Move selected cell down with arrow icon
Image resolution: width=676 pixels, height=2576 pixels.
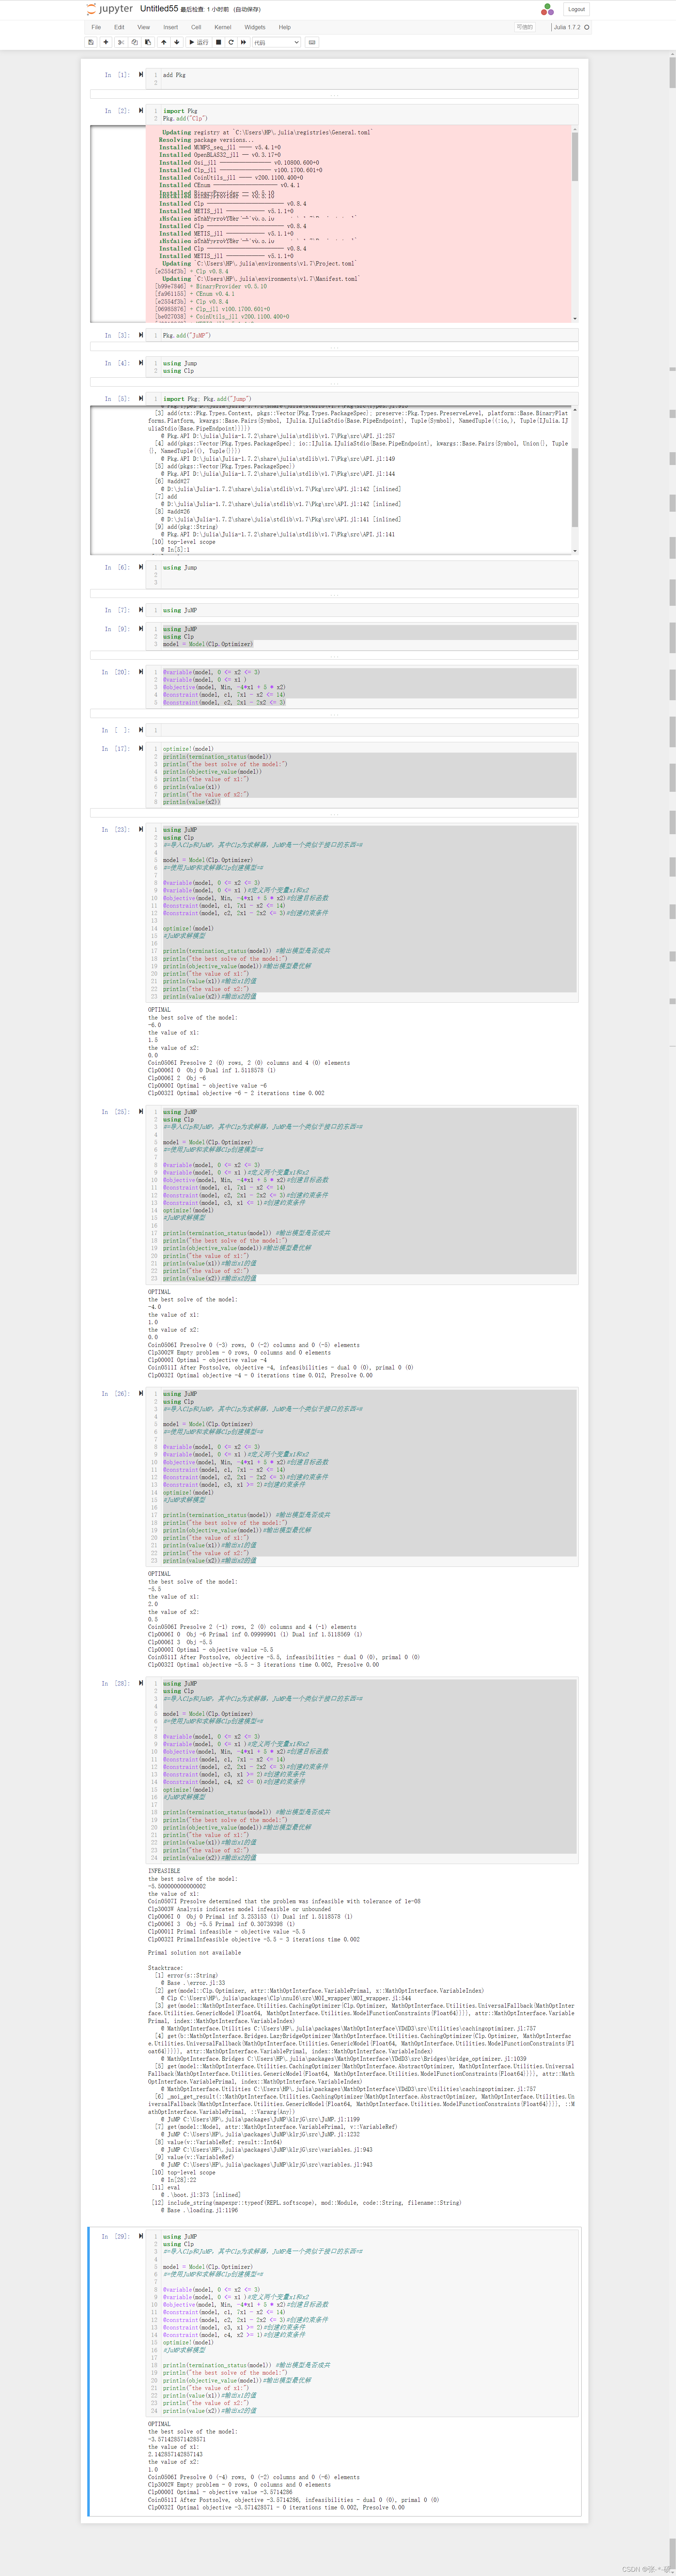177,42
